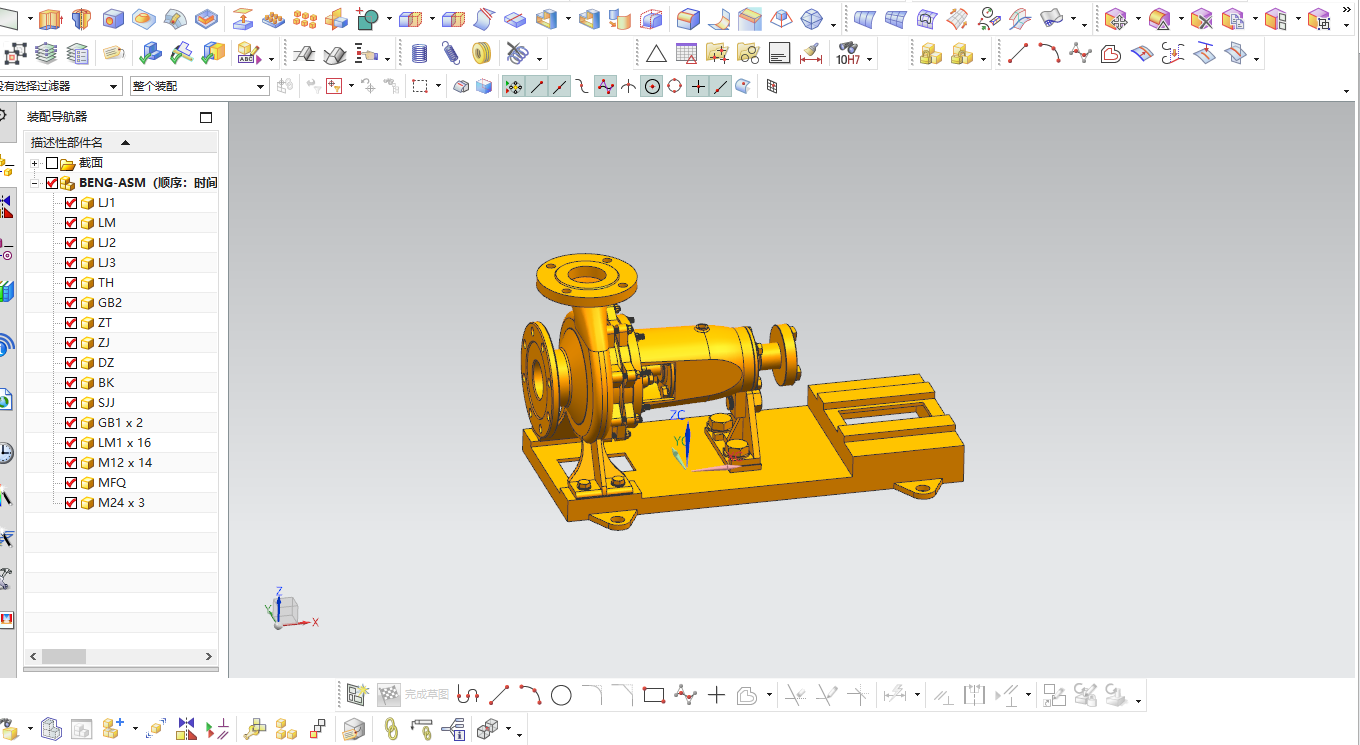The height and width of the screenshot is (745, 1360).
Task: Select the Arc curve tool in top toolbar
Action: click(x=1048, y=54)
